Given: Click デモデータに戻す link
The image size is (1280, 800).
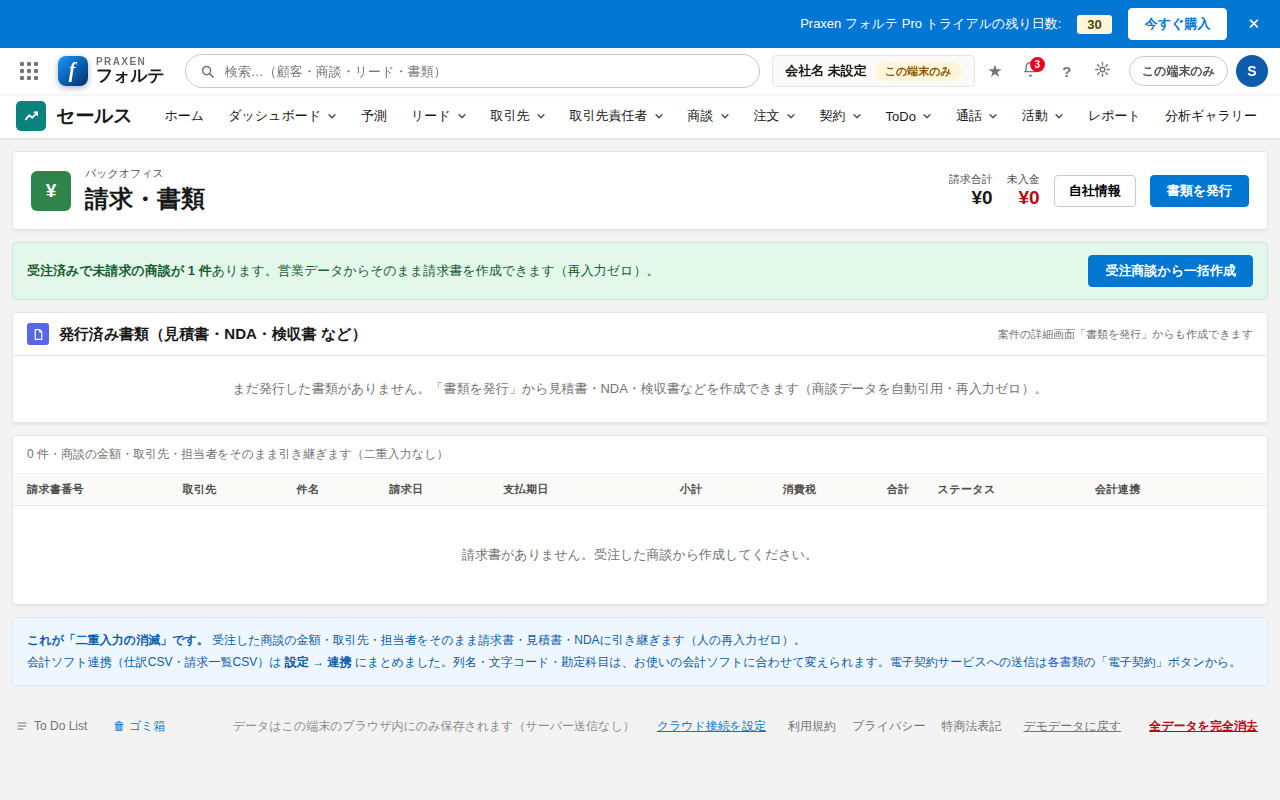Looking at the screenshot, I should (x=1072, y=726).
